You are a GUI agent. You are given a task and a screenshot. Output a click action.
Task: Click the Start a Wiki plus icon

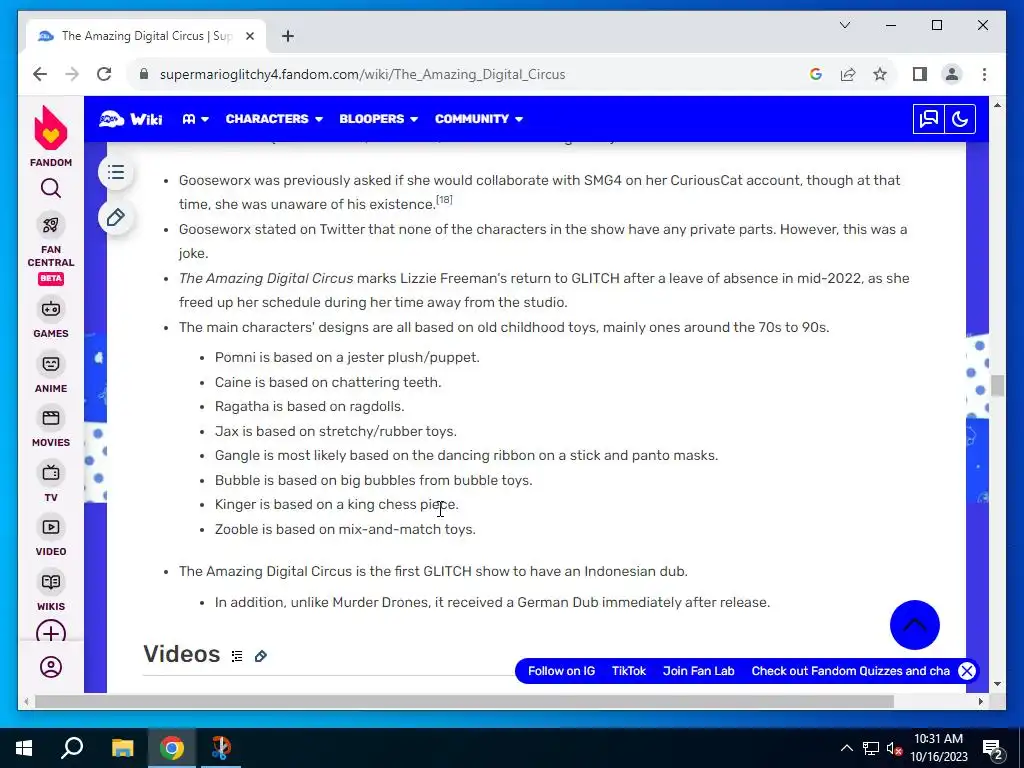(50, 633)
